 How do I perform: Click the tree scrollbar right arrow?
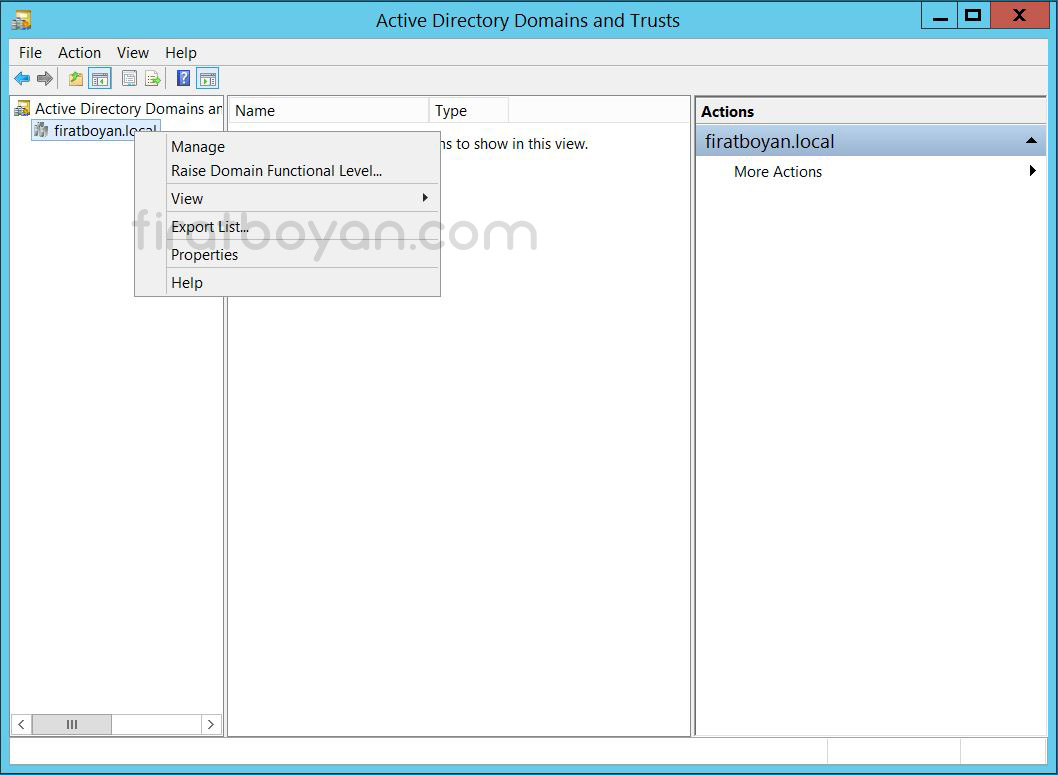(x=211, y=724)
